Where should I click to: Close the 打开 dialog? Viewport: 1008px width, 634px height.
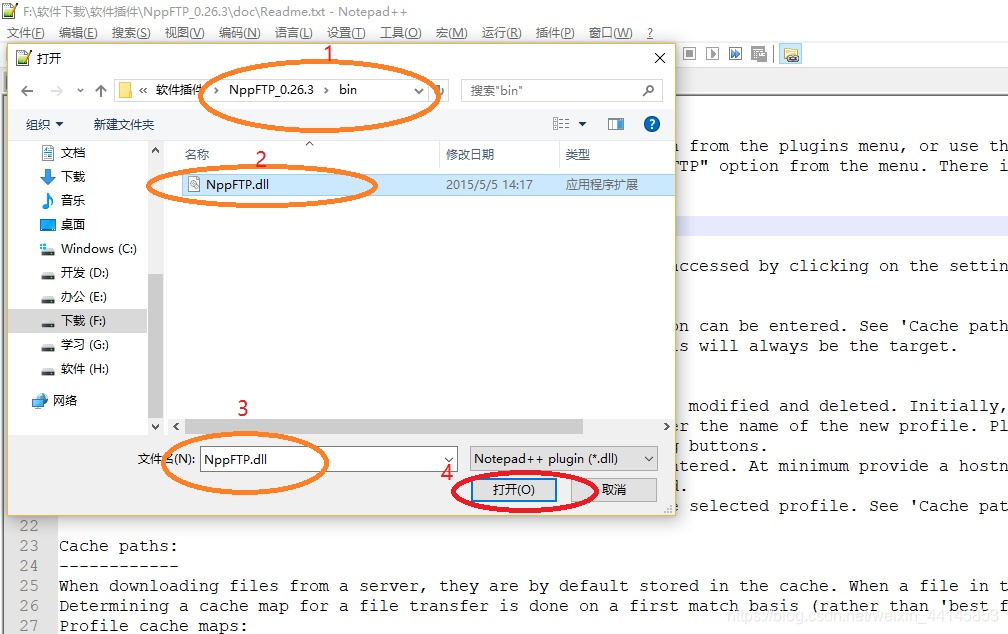(660, 58)
